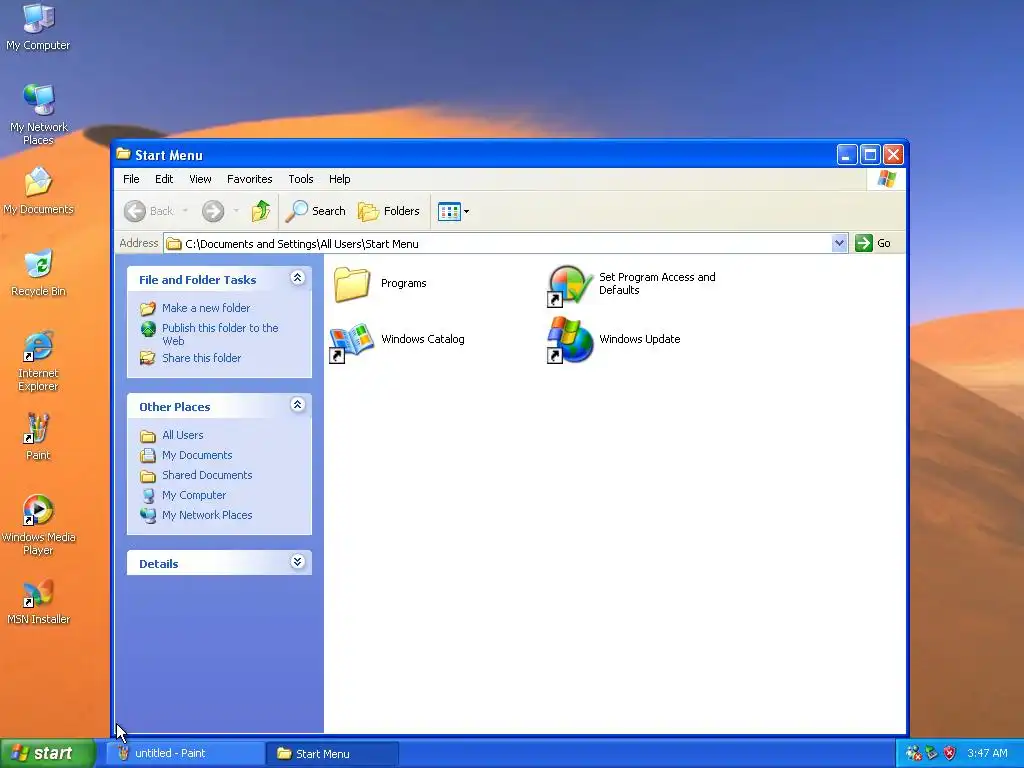
Task: Select the Paint desktop shortcut
Action: pos(38,437)
